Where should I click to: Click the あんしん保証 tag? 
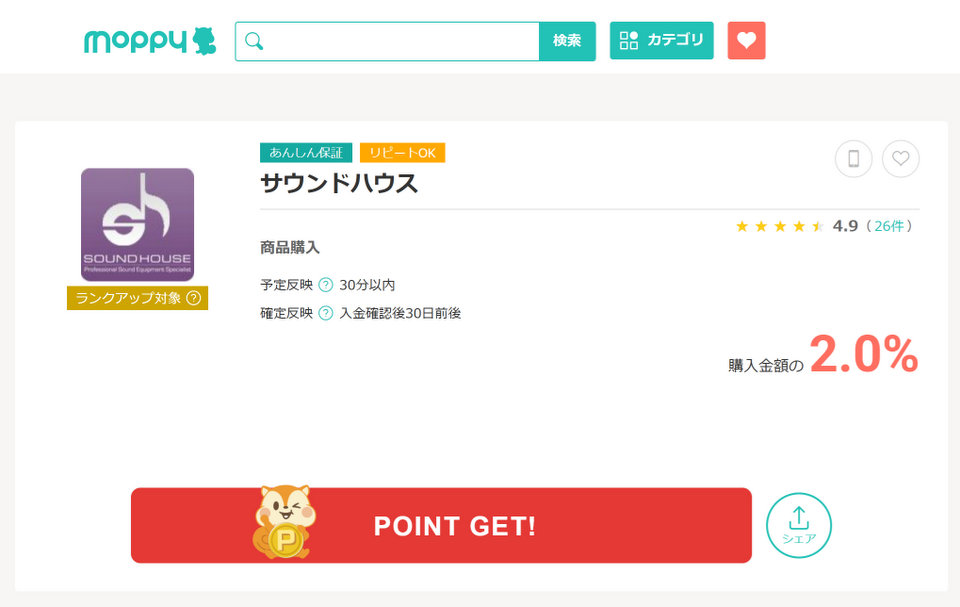(x=306, y=153)
